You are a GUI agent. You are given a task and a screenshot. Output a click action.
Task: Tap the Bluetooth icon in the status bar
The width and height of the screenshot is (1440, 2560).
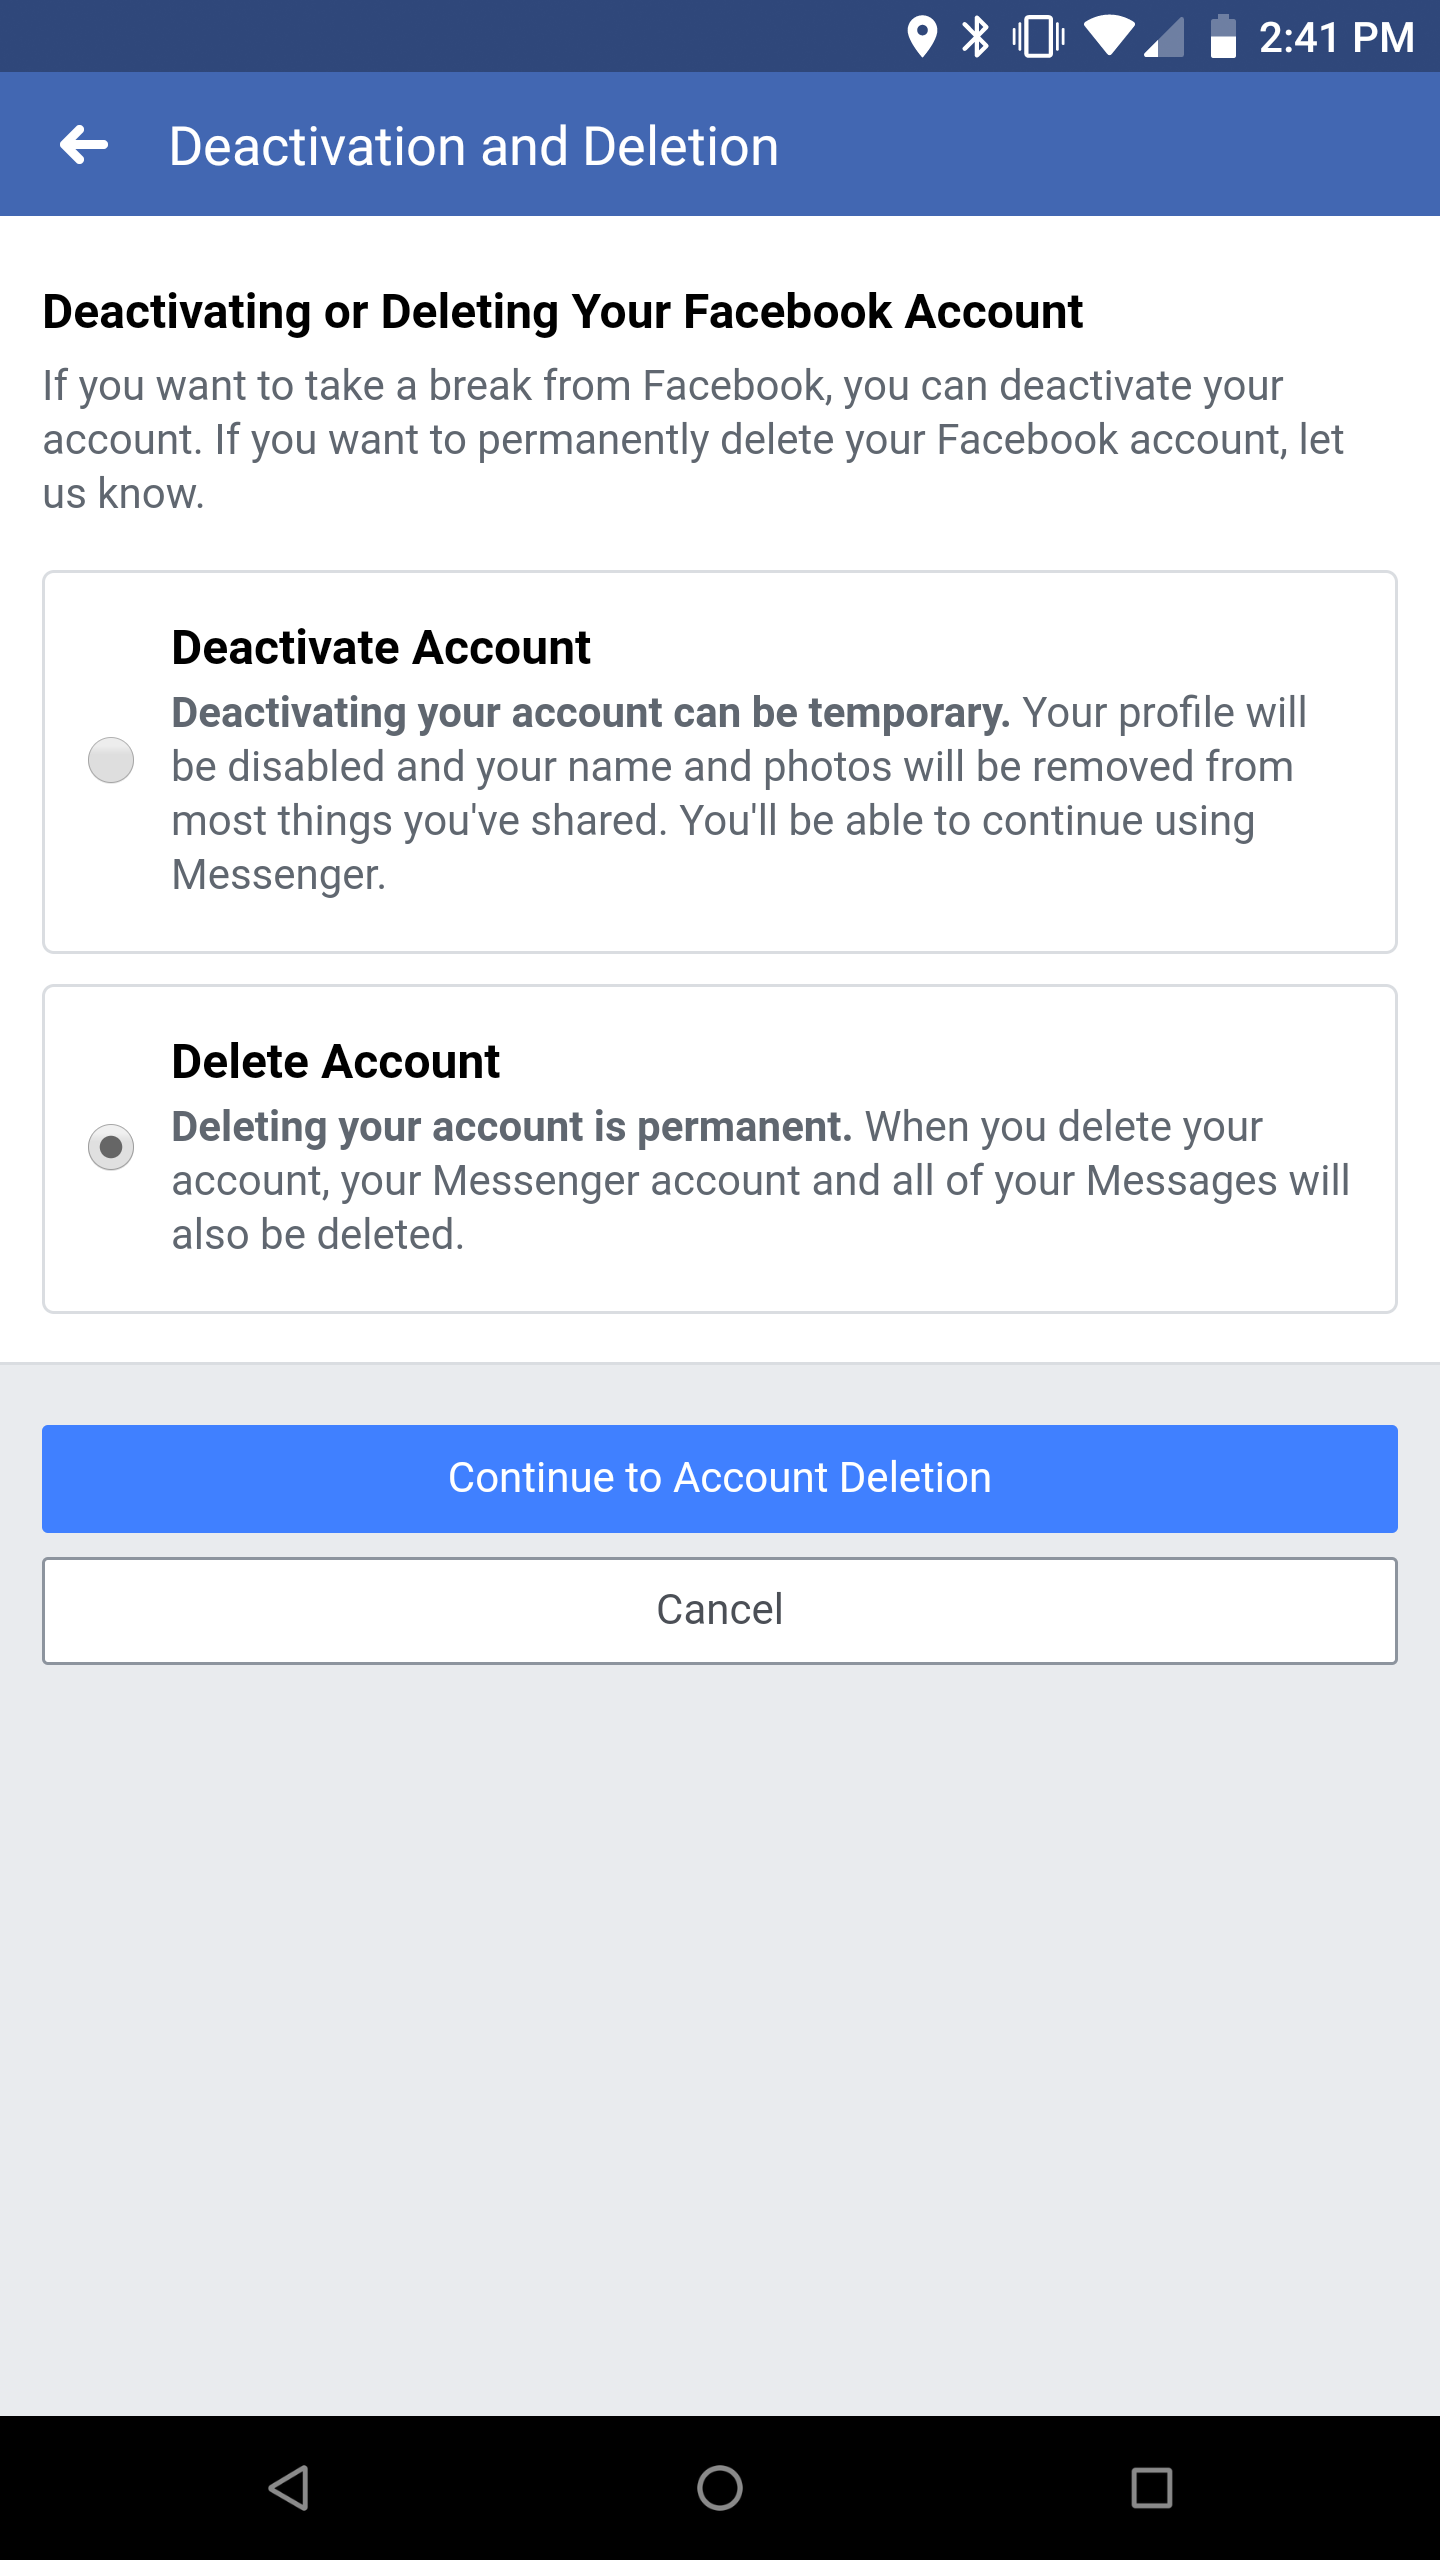(x=975, y=36)
